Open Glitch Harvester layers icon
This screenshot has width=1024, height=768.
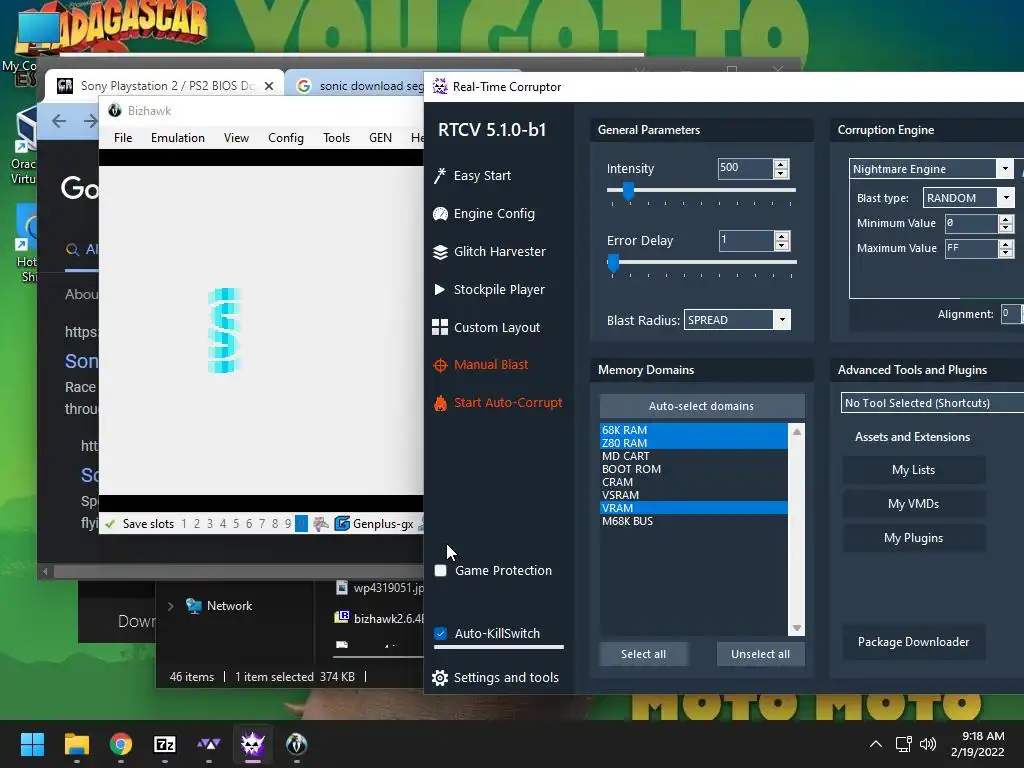point(440,251)
